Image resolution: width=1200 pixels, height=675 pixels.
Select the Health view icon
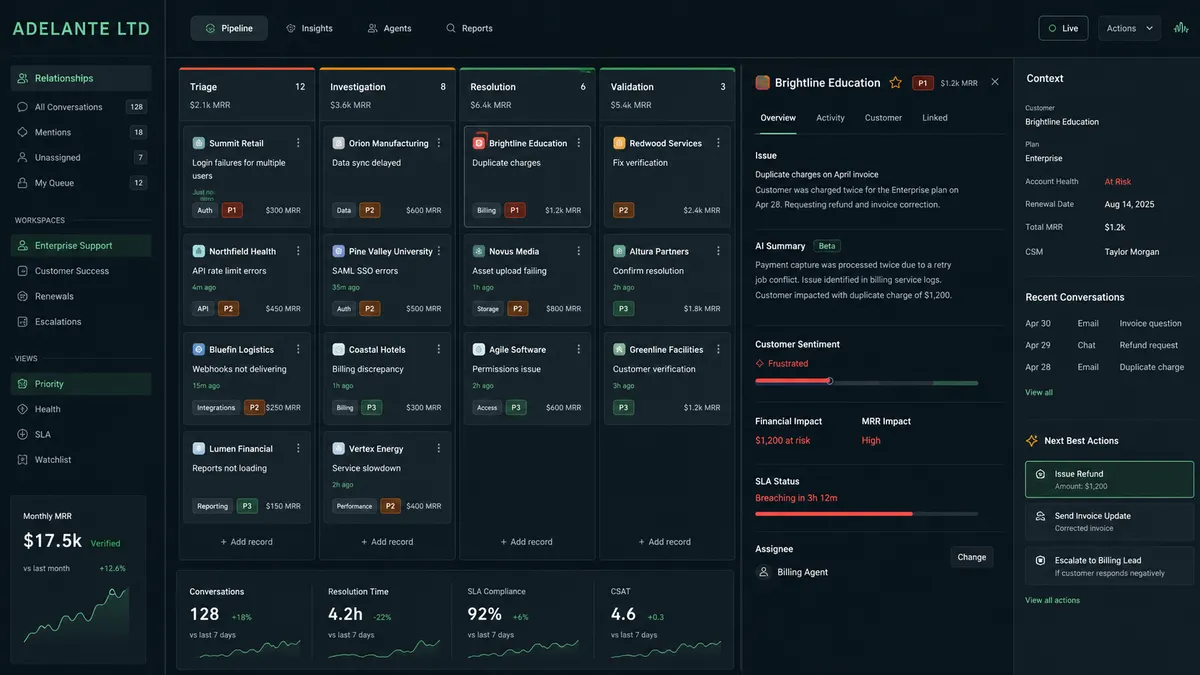[24, 409]
